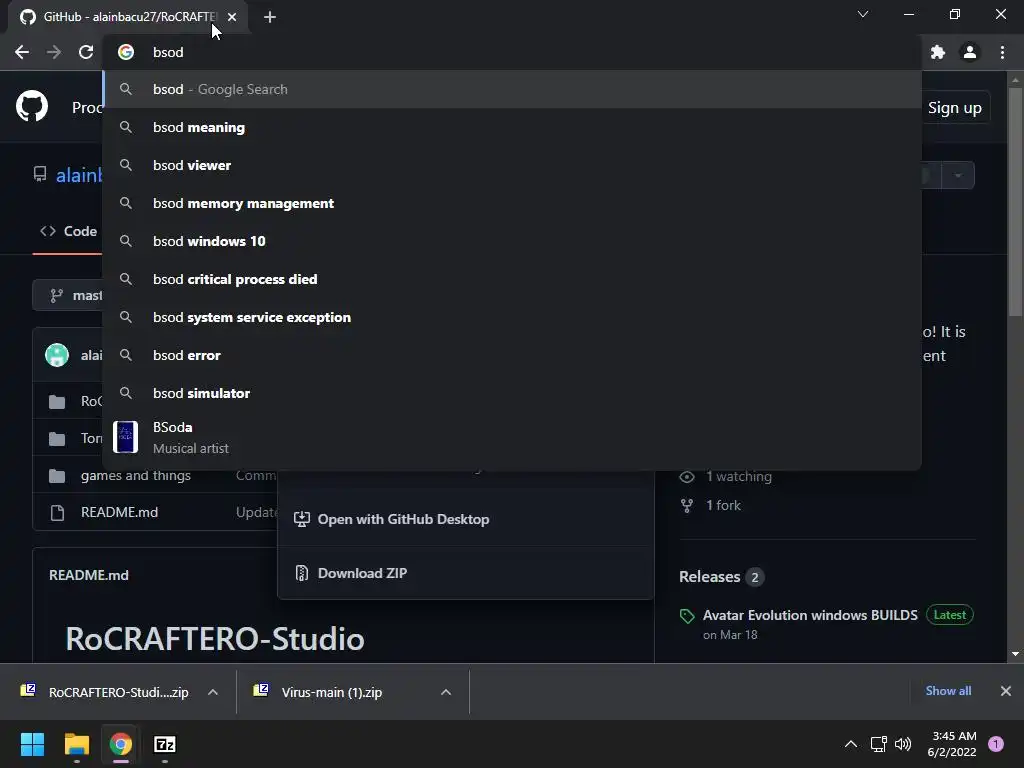Screen dimensions: 1024x768
Task: Open the notification badge in taskbar
Action: click(996, 744)
